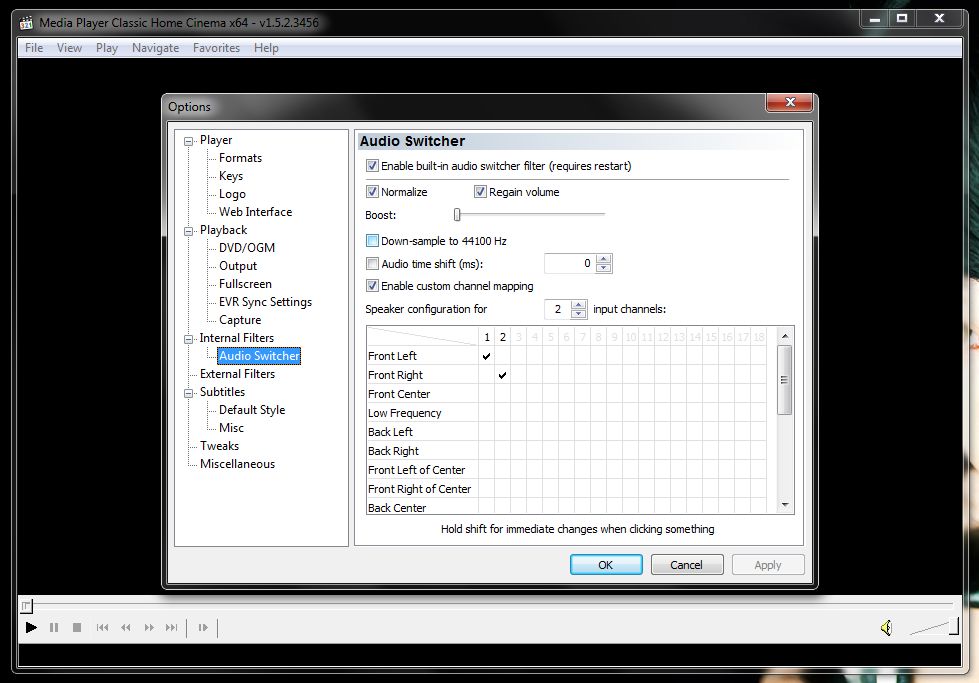This screenshot has height=683, width=979.
Task: Open the Play menu
Action: (x=107, y=48)
